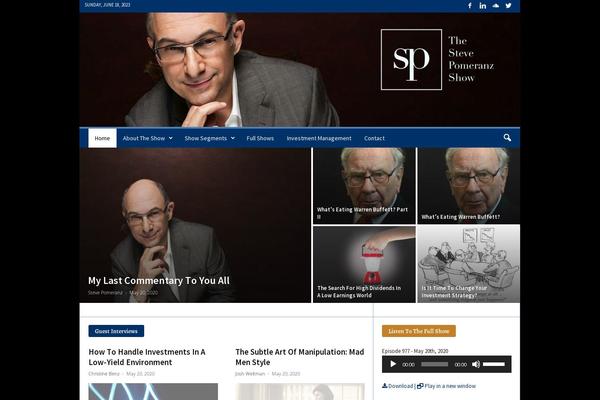Click Listen To The Full Show button

point(419,331)
